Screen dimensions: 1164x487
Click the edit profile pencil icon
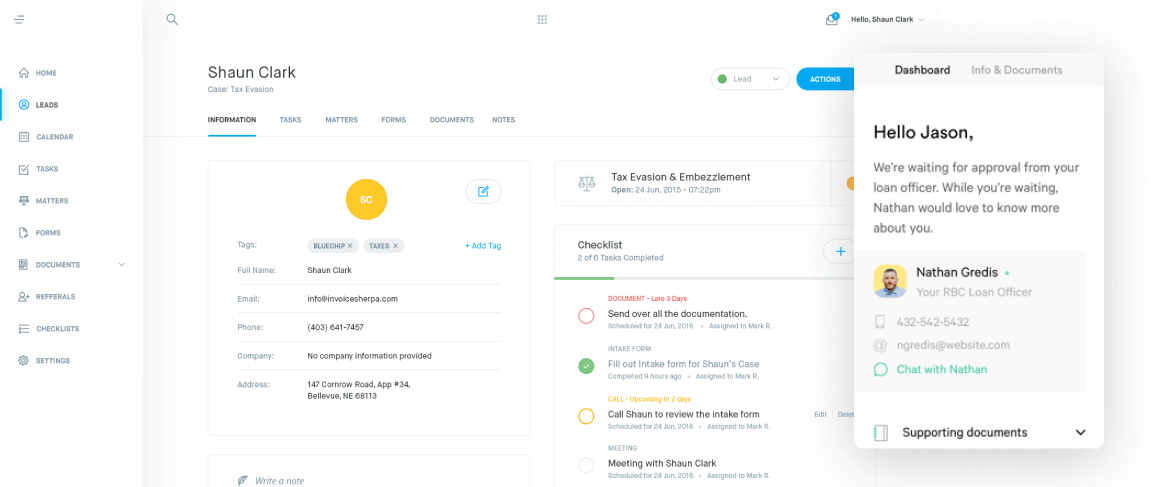click(x=483, y=191)
